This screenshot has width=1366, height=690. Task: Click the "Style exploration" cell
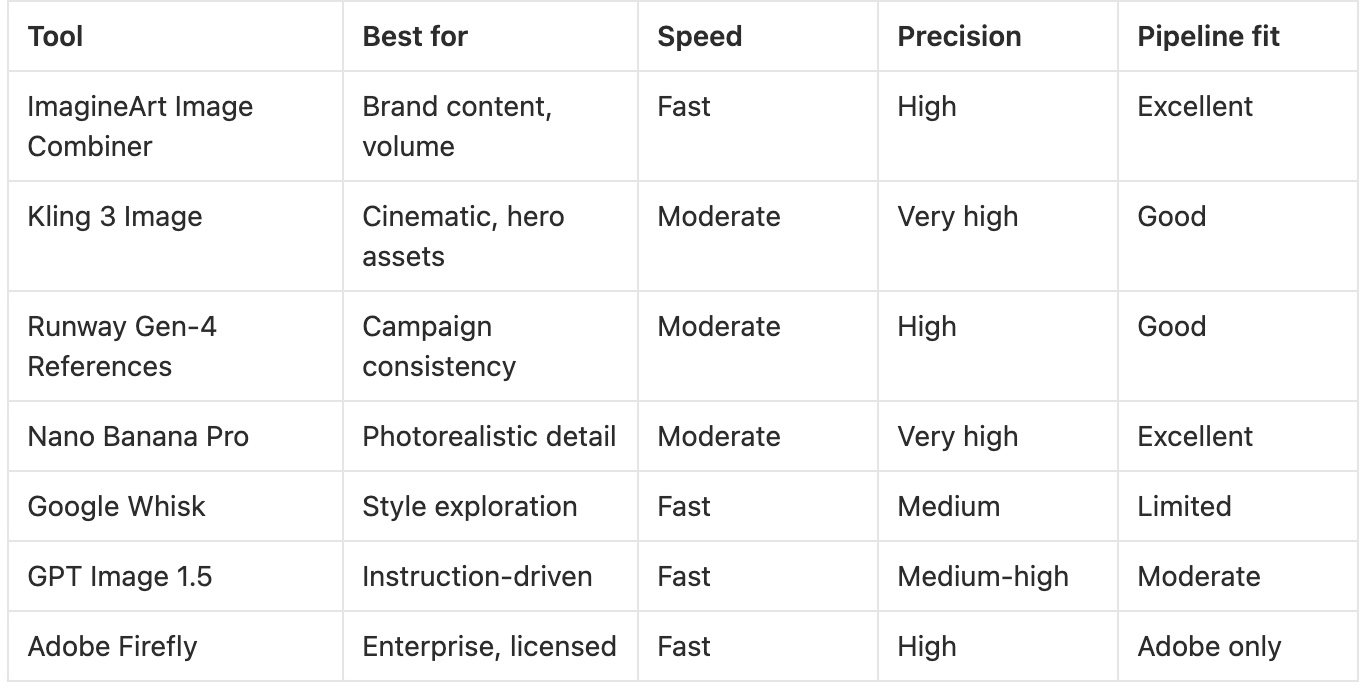(470, 507)
